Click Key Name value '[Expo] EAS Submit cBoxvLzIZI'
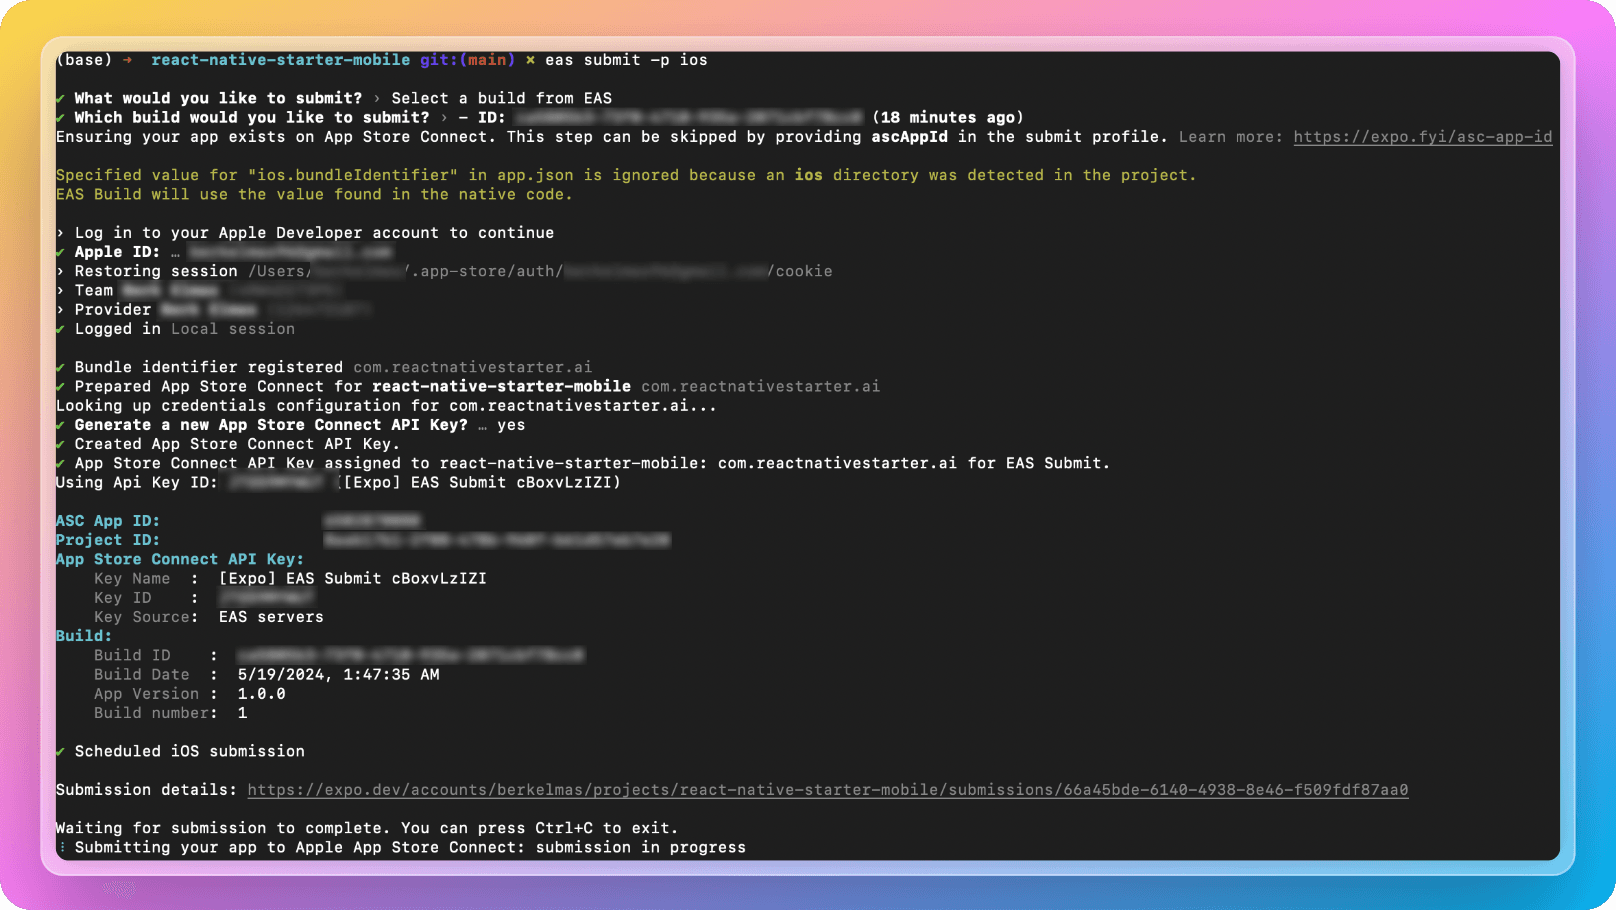The height and width of the screenshot is (910, 1616). [353, 578]
